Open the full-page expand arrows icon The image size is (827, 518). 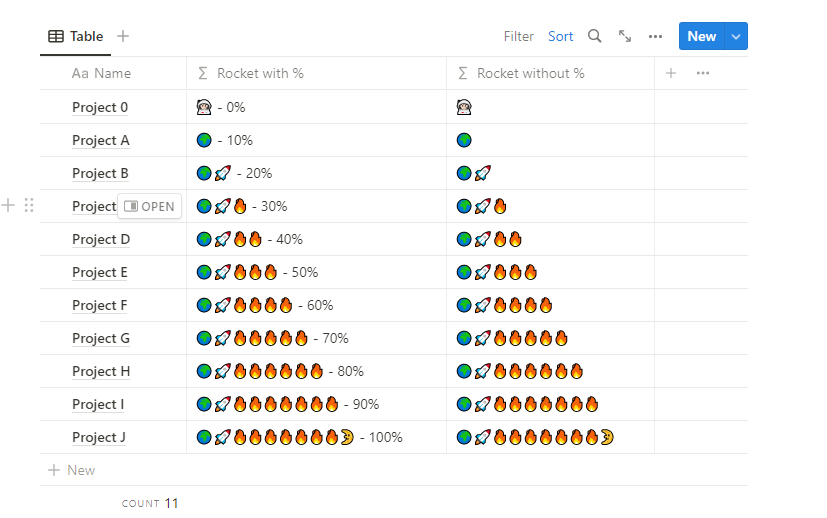tap(625, 36)
